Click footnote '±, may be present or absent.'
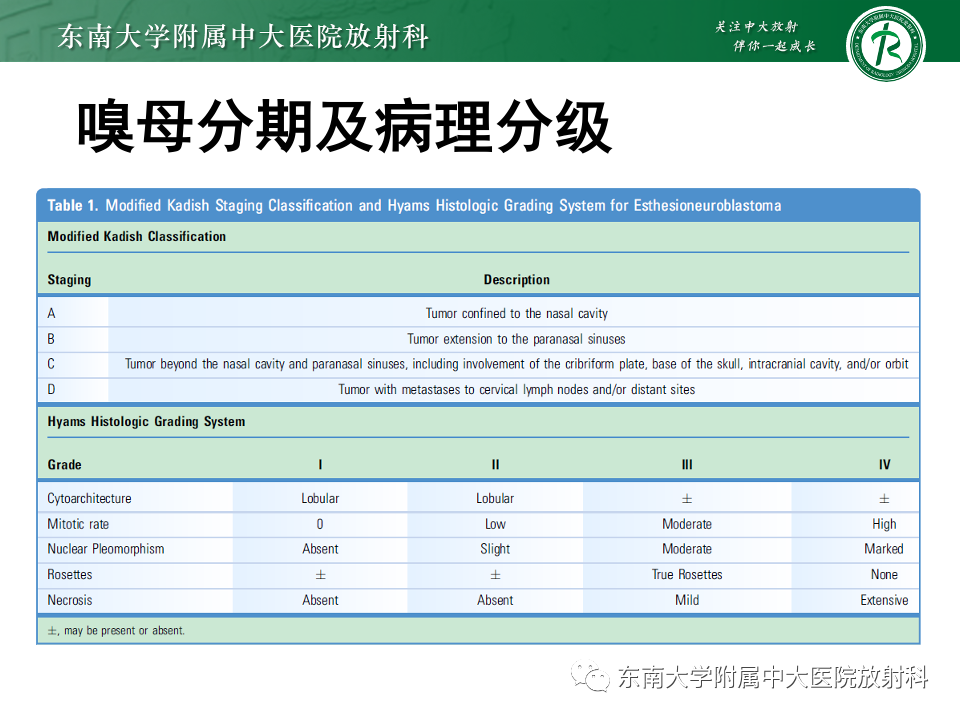Viewport: 960px width, 720px height. click(116, 631)
